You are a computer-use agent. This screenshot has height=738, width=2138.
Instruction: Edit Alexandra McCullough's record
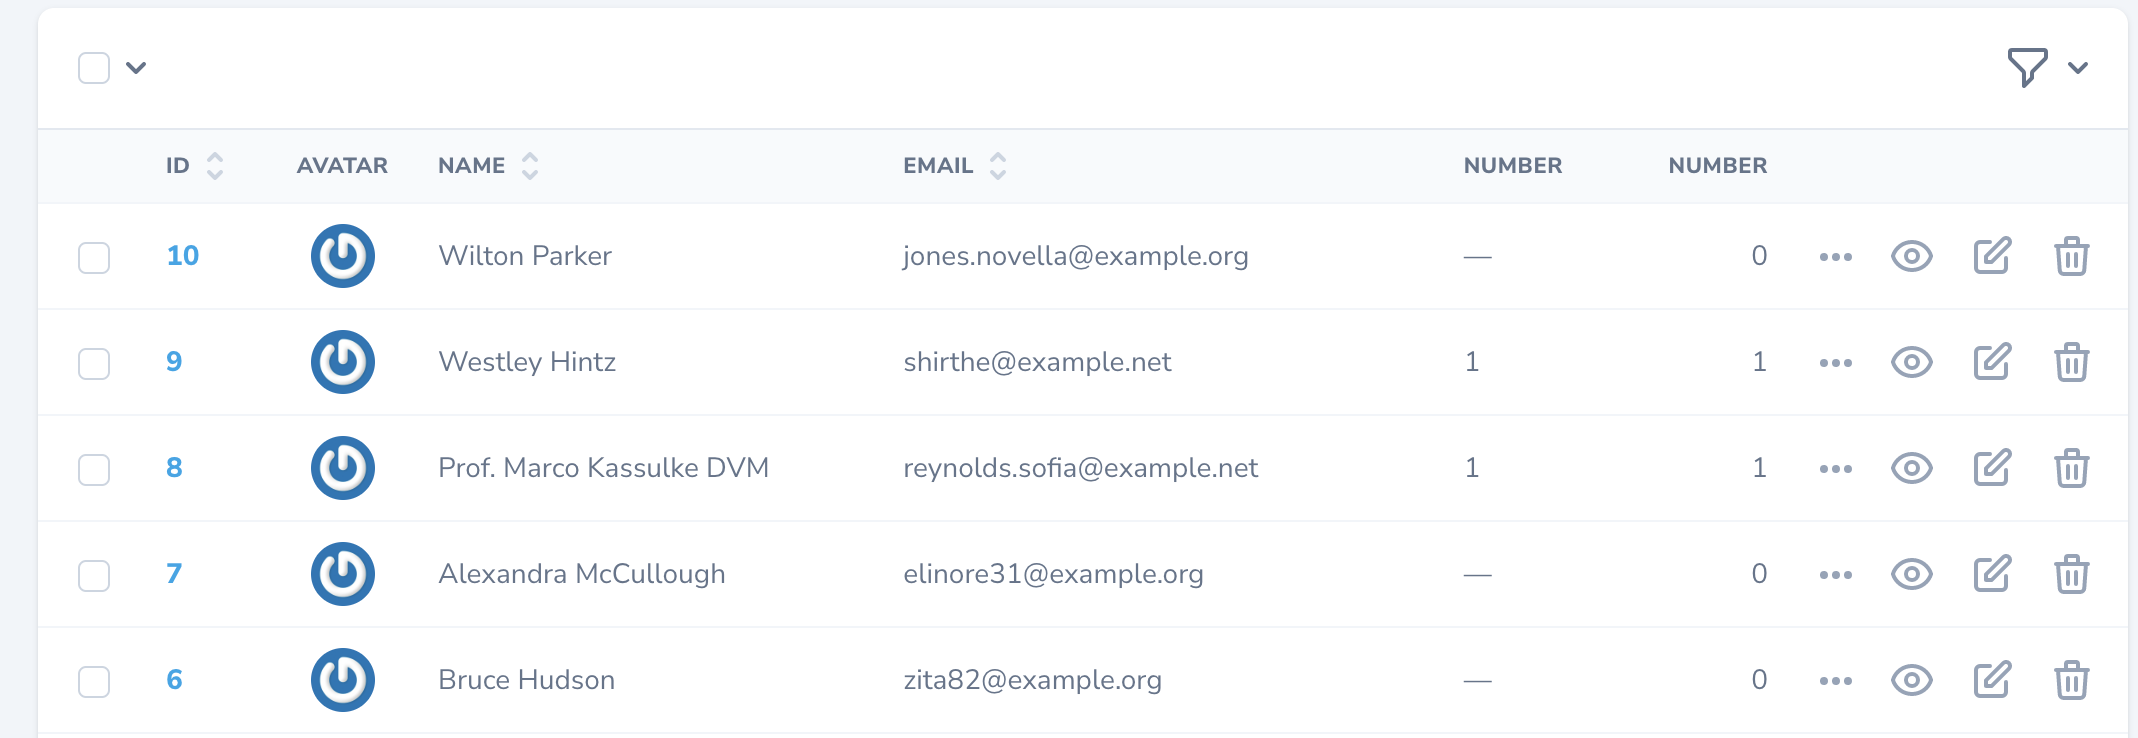click(1991, 573)
